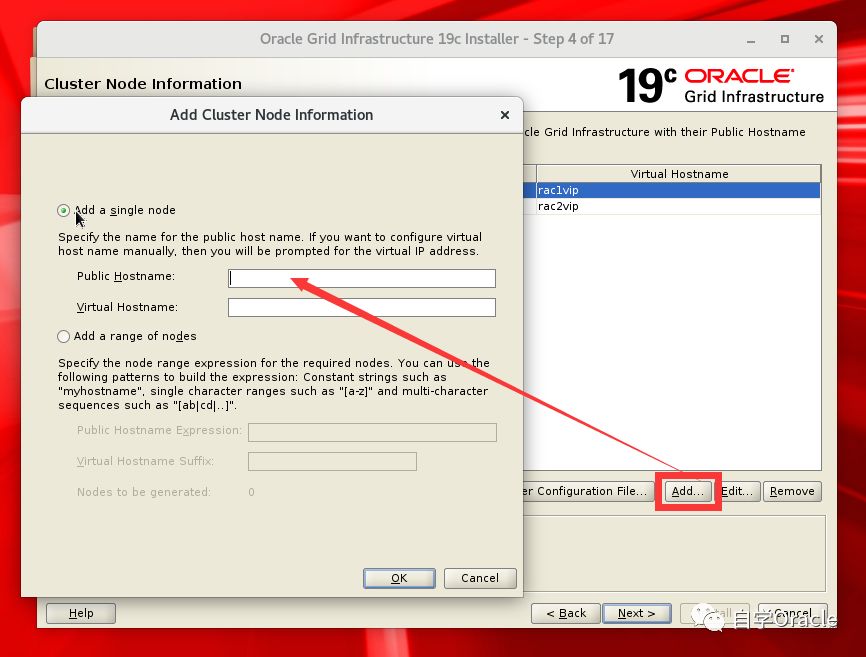Focus the Virtual Hostname input field
The image size is (866, 657).
click(362, 308)
